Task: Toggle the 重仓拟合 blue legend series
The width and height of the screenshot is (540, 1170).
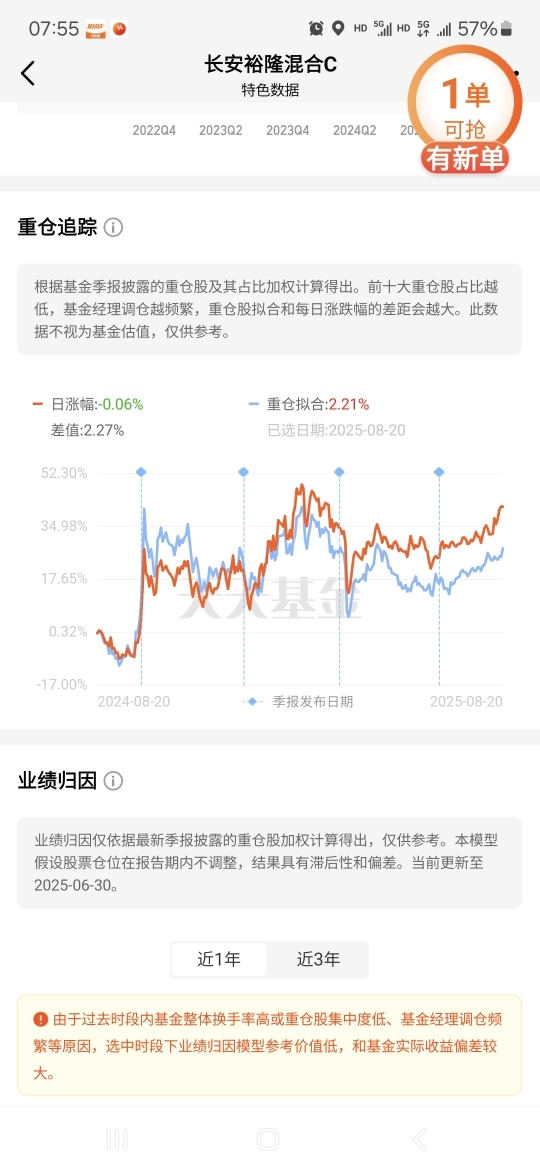Action: point(309,404)
